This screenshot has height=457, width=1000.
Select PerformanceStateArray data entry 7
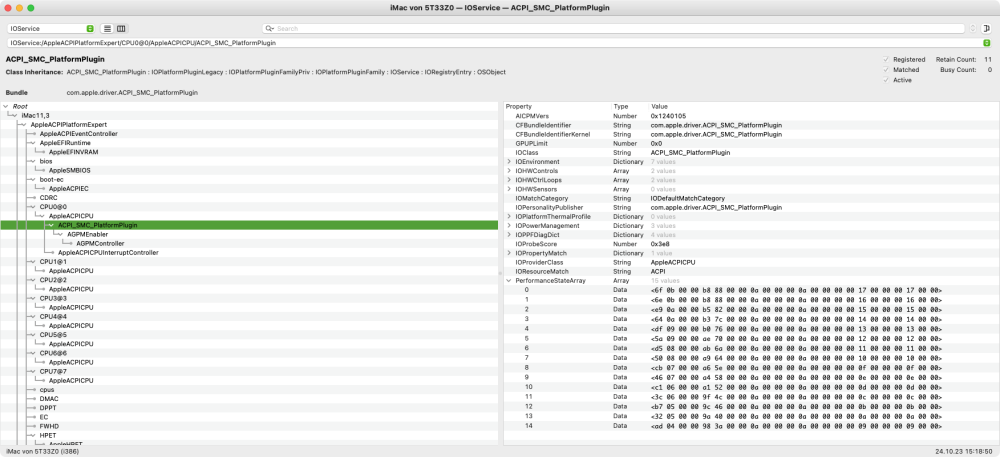[751, 358]
